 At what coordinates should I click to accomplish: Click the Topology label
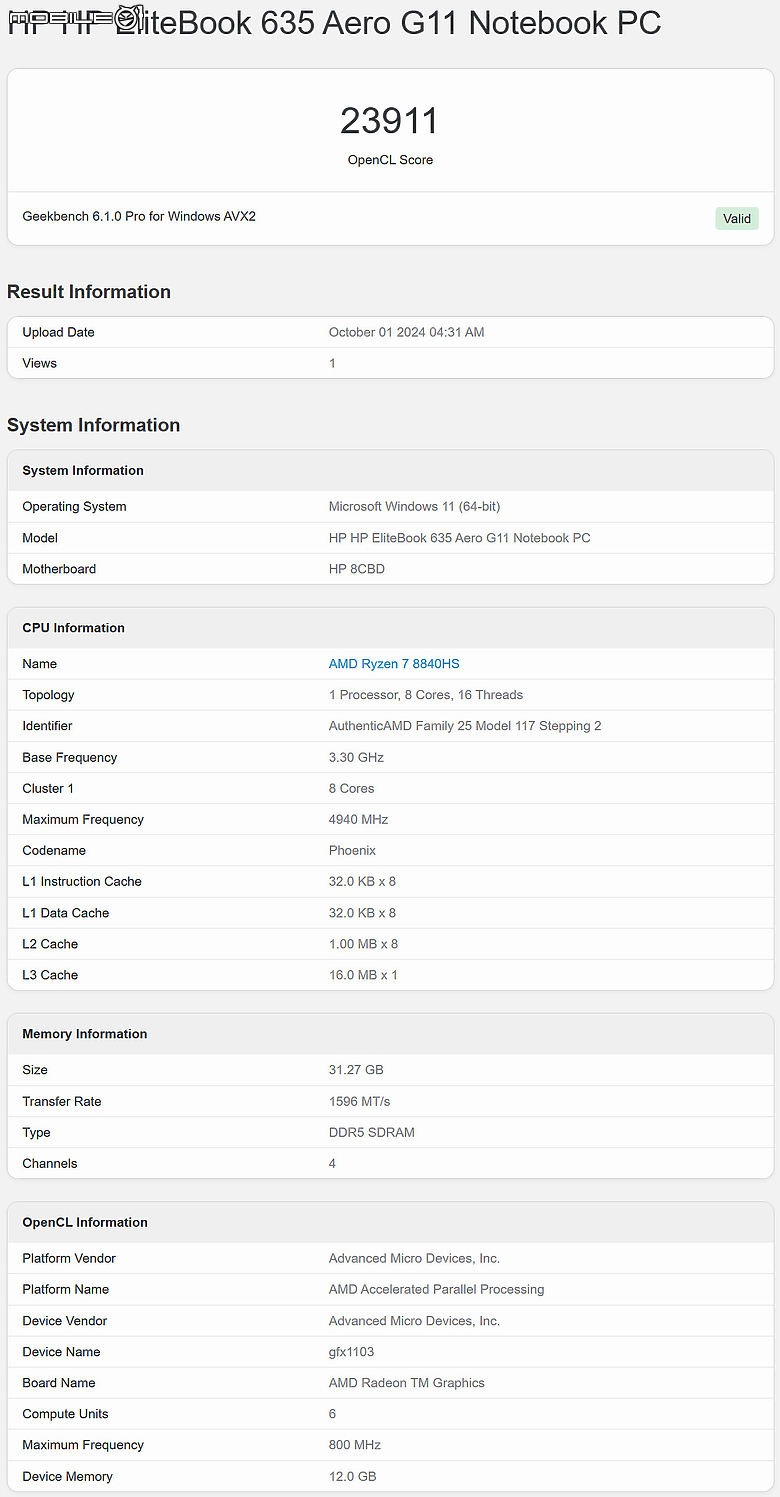click(x=48, y=695)
